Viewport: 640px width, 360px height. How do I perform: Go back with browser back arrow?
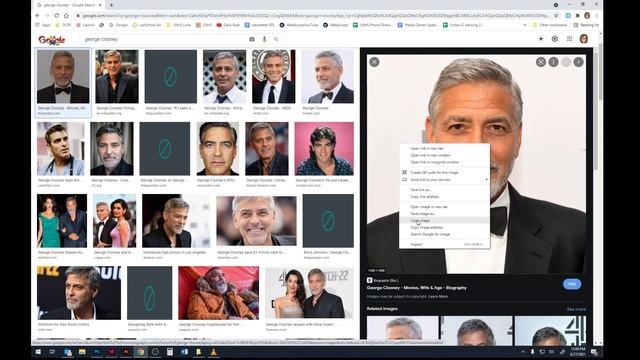pos(38,16)
